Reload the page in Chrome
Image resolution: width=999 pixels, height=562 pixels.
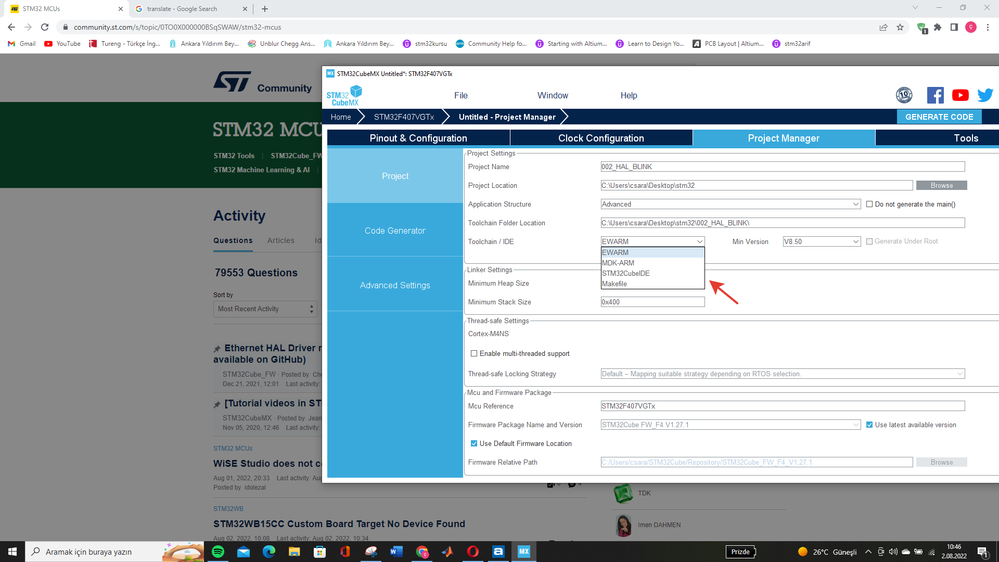pos(45,27)
